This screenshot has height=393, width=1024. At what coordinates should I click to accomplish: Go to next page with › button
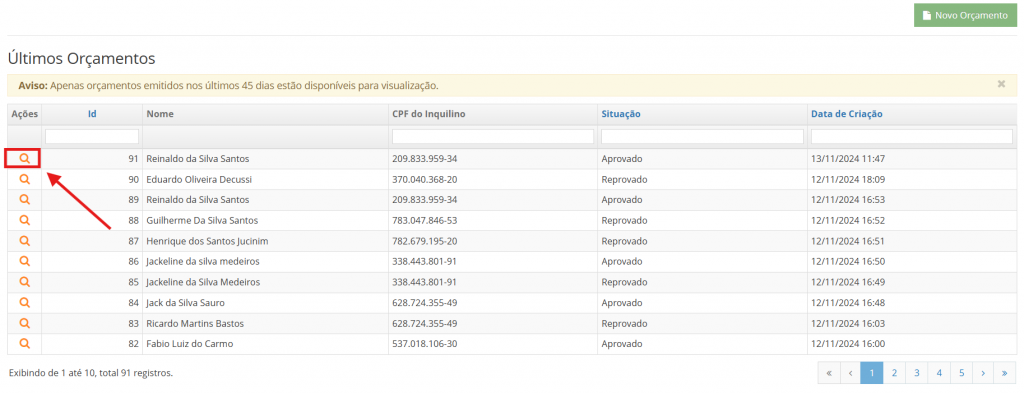[983, 373]
